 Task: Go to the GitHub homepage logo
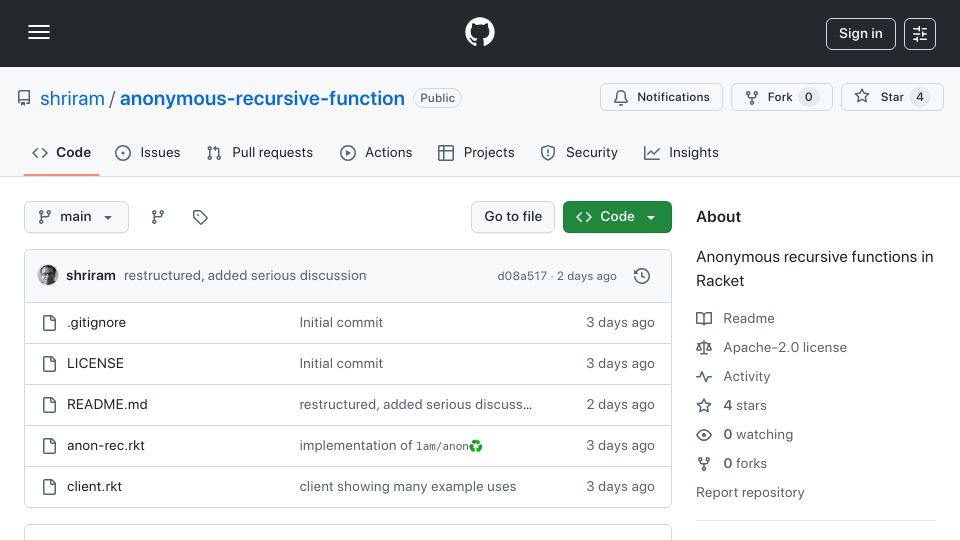pyautogui.click(x=480, y=32)
